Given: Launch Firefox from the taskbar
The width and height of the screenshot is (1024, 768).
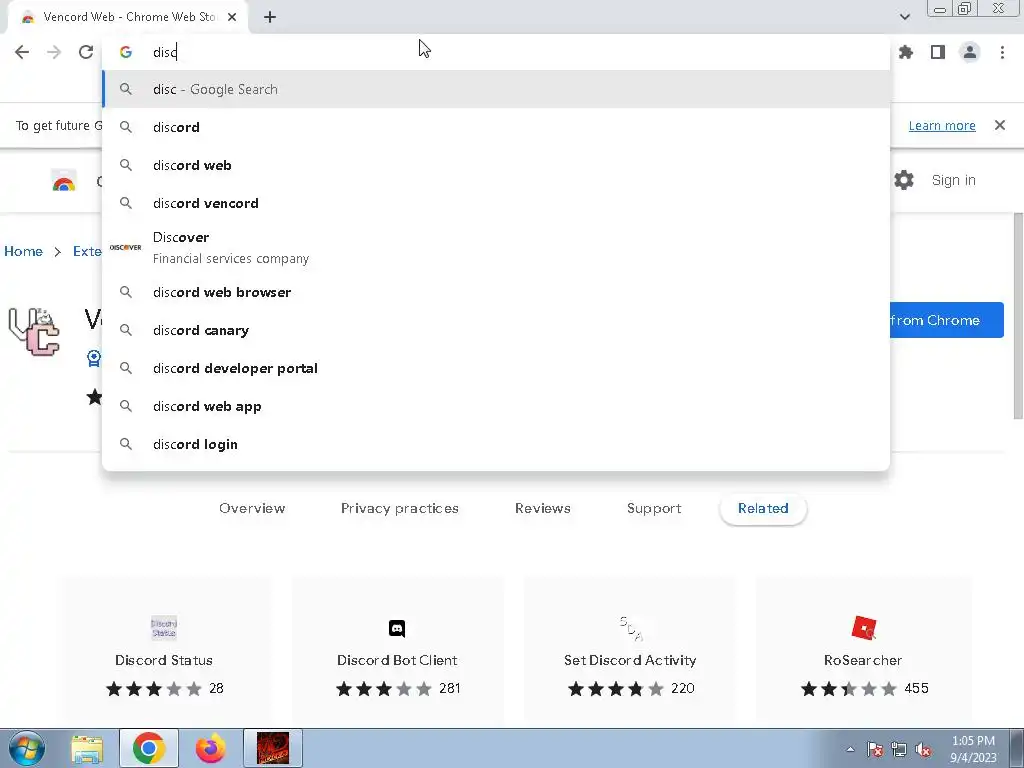Looking at the screenshot, I should tap(210, 748).
